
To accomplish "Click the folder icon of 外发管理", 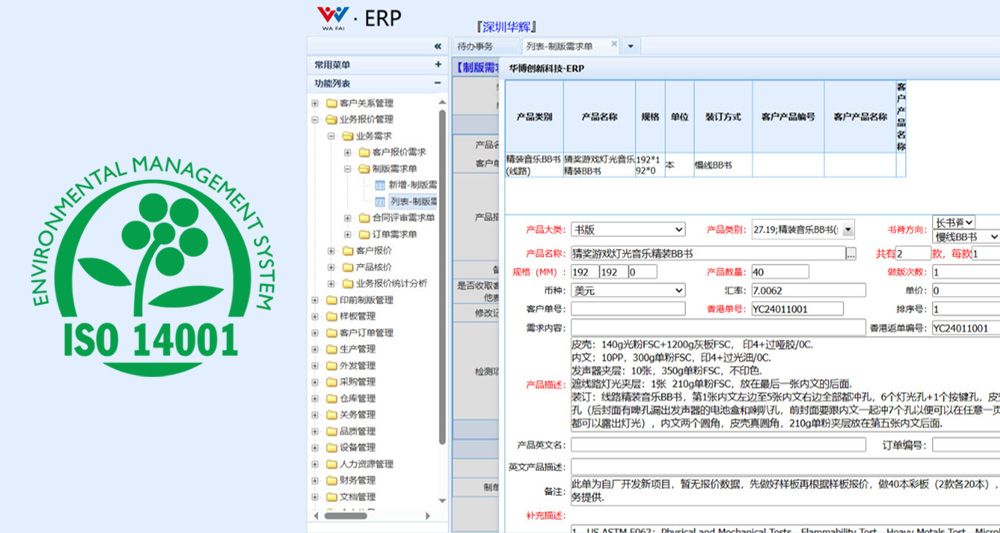I will [x=332, y=366].
